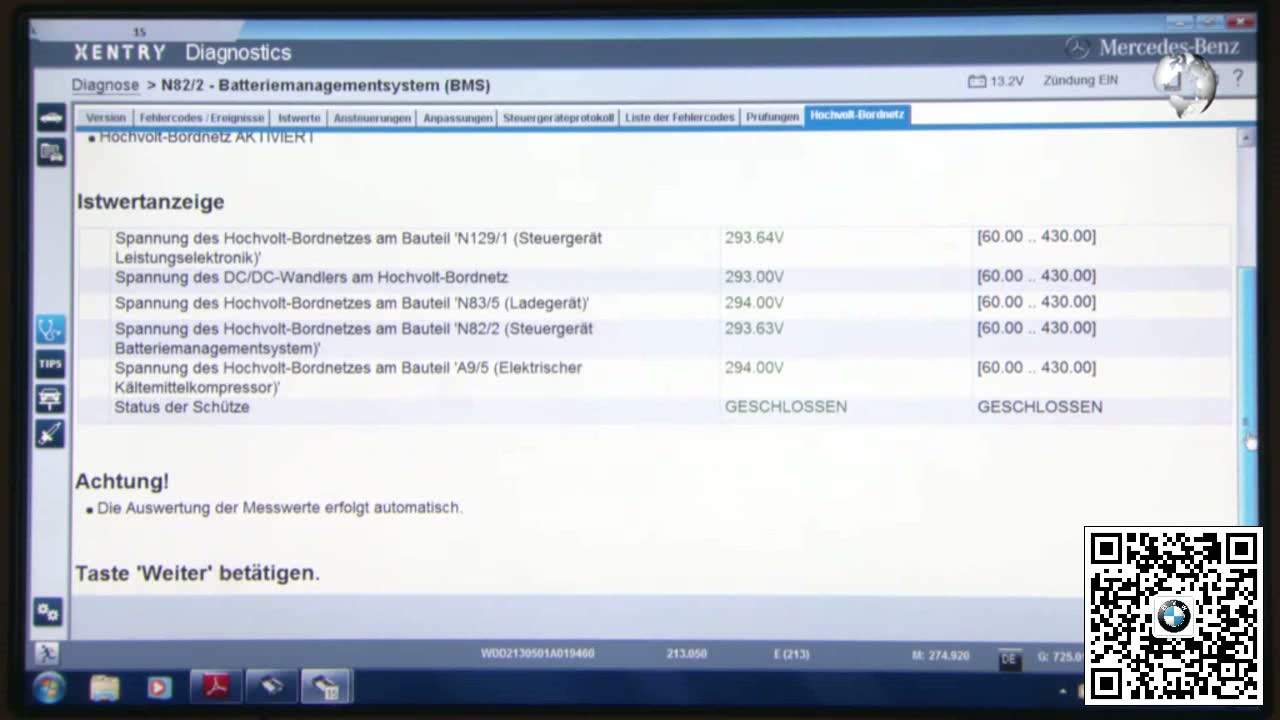Click the 293.00V measured value

(x=754, y=277)
